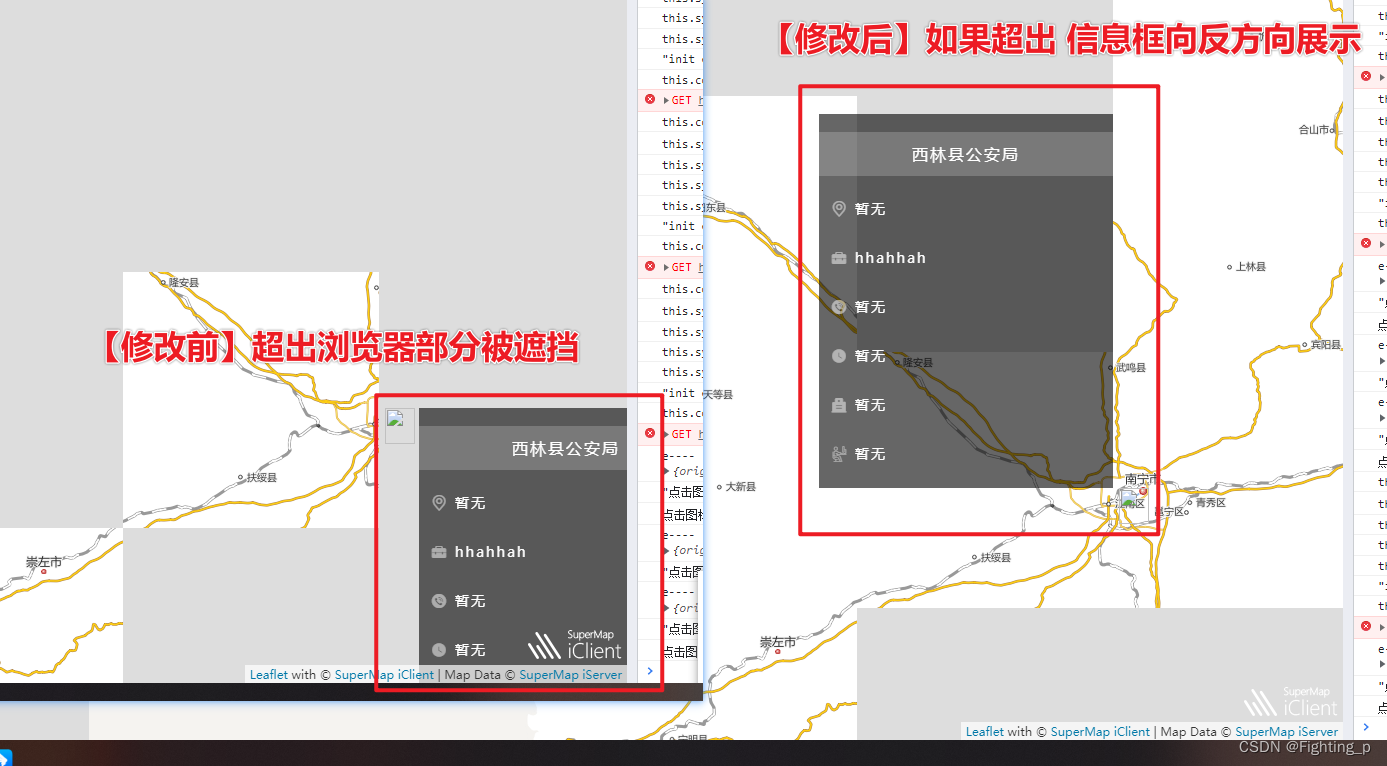Screen dimensions: 1387x766
Task: Open SuperMap iClient link on right map
Action: pos(1100,732)
